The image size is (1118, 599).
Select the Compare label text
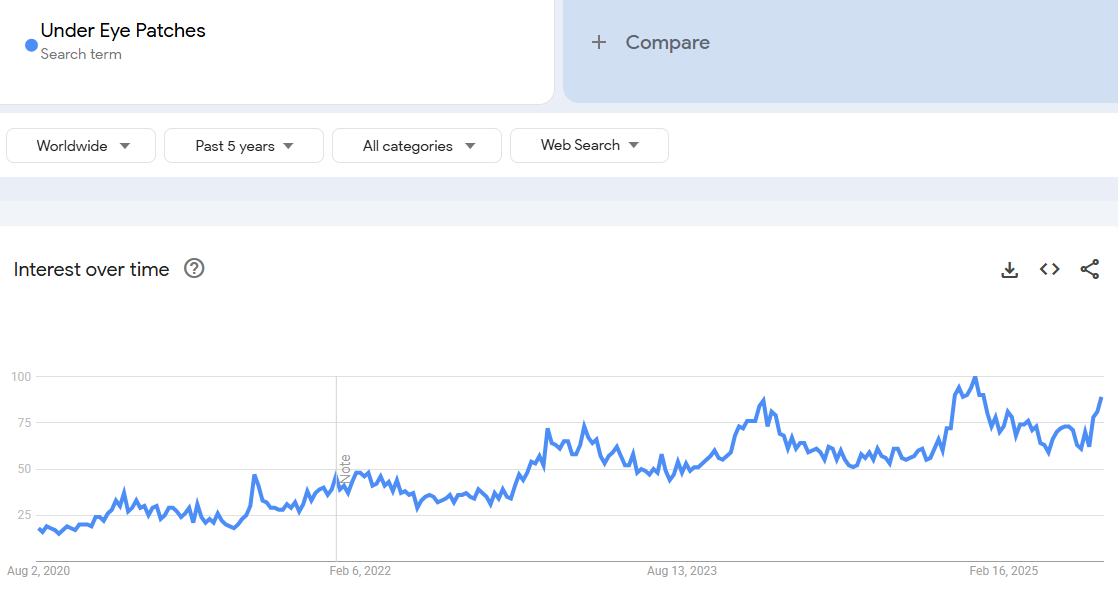click(x=667, y=42)
